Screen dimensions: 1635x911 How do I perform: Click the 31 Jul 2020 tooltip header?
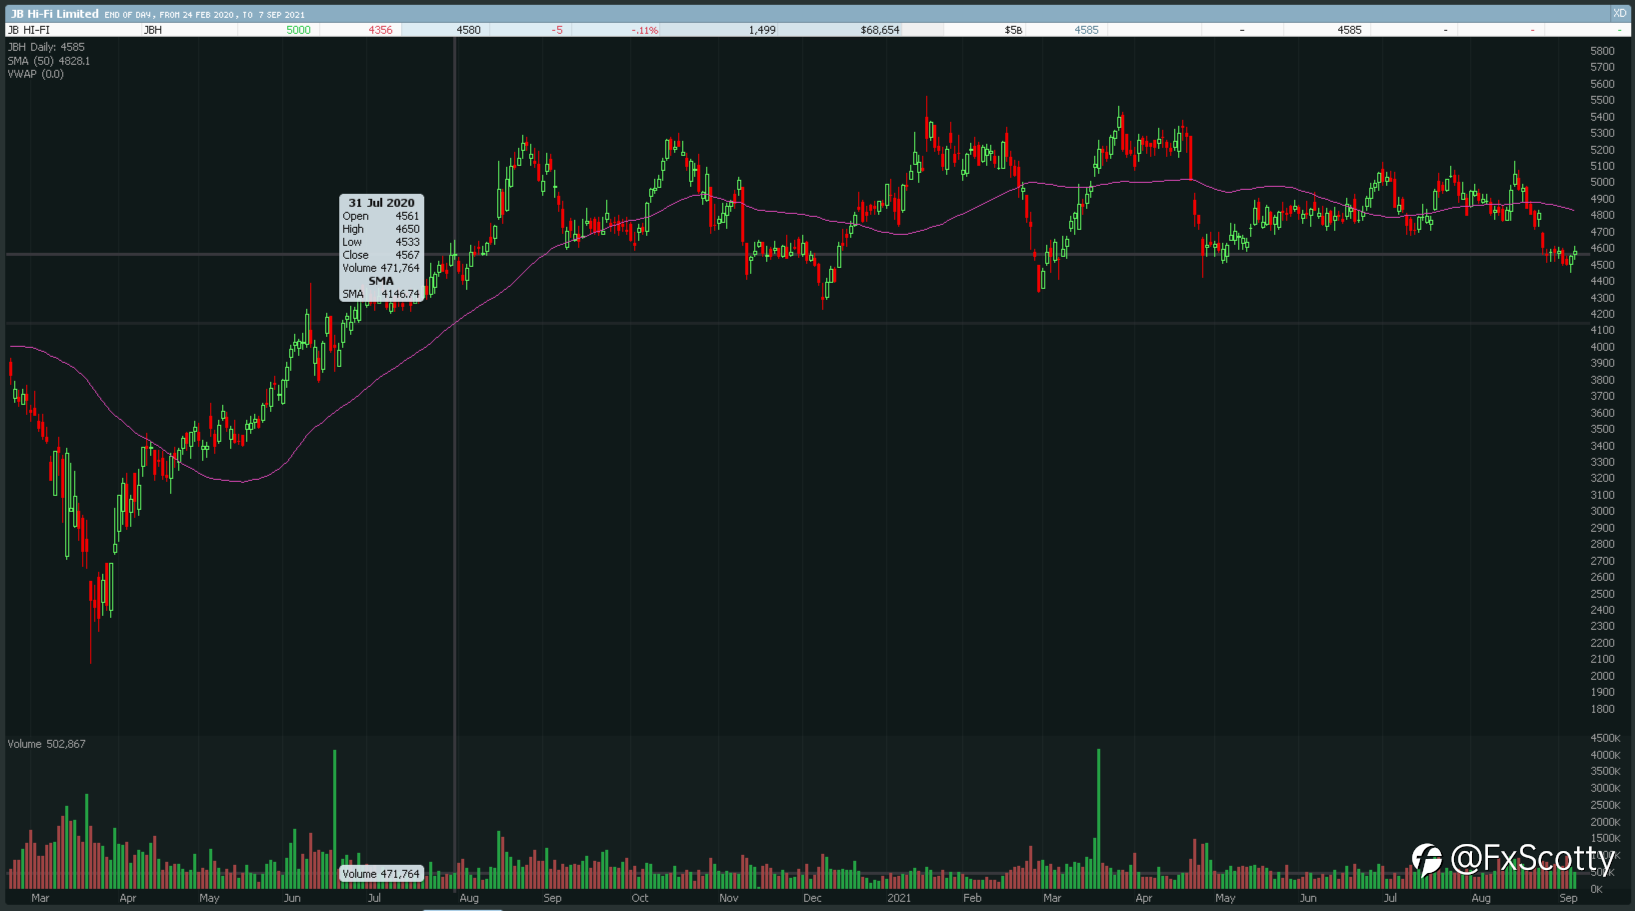click(x=381, y=203)
